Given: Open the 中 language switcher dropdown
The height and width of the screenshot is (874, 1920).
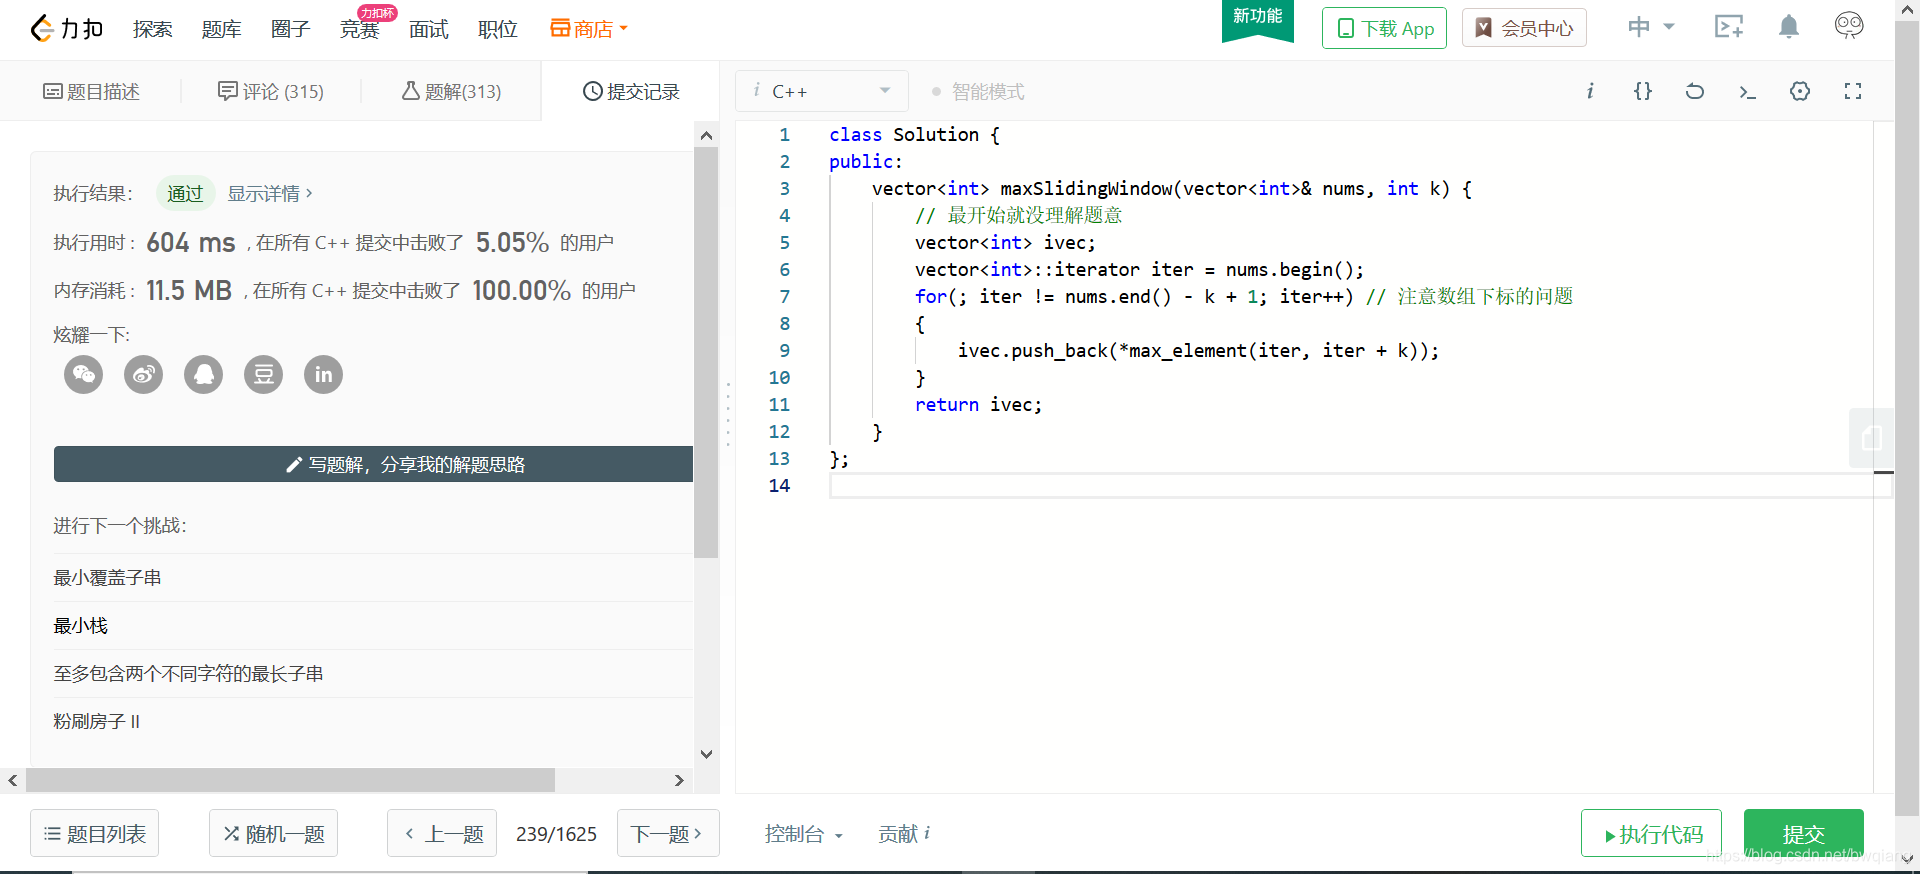Looking at the screenshot, I should coord(1651,27).
